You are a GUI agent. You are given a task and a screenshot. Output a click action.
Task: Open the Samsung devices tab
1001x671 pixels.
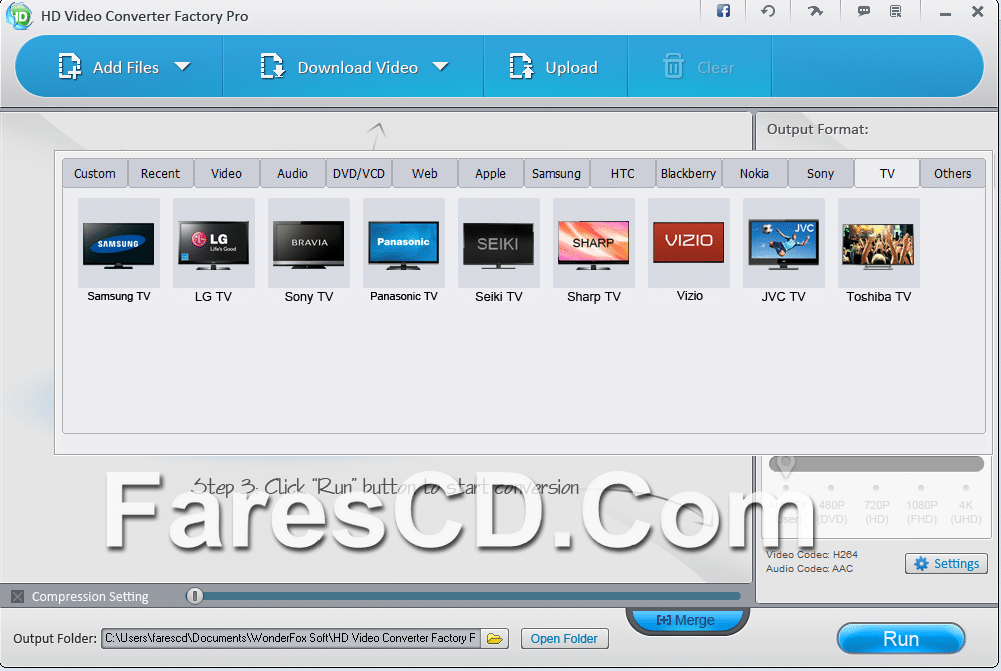click(x=557, y=174)
